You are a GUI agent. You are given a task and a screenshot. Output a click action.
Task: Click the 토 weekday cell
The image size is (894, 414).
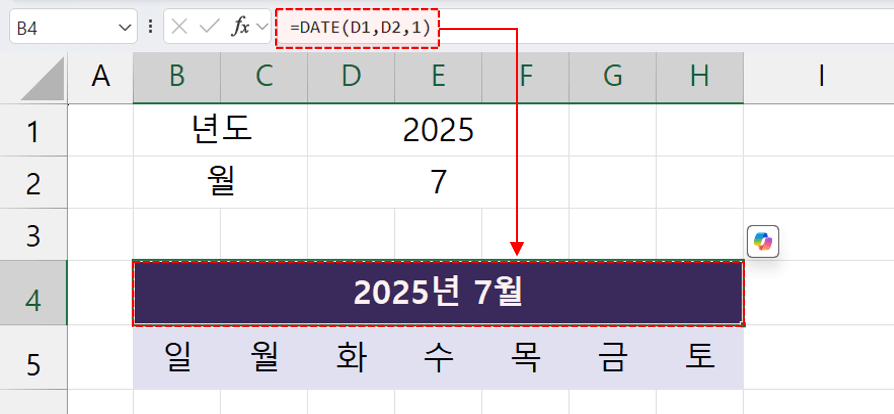pyautogui.click(x=700, y=358)
